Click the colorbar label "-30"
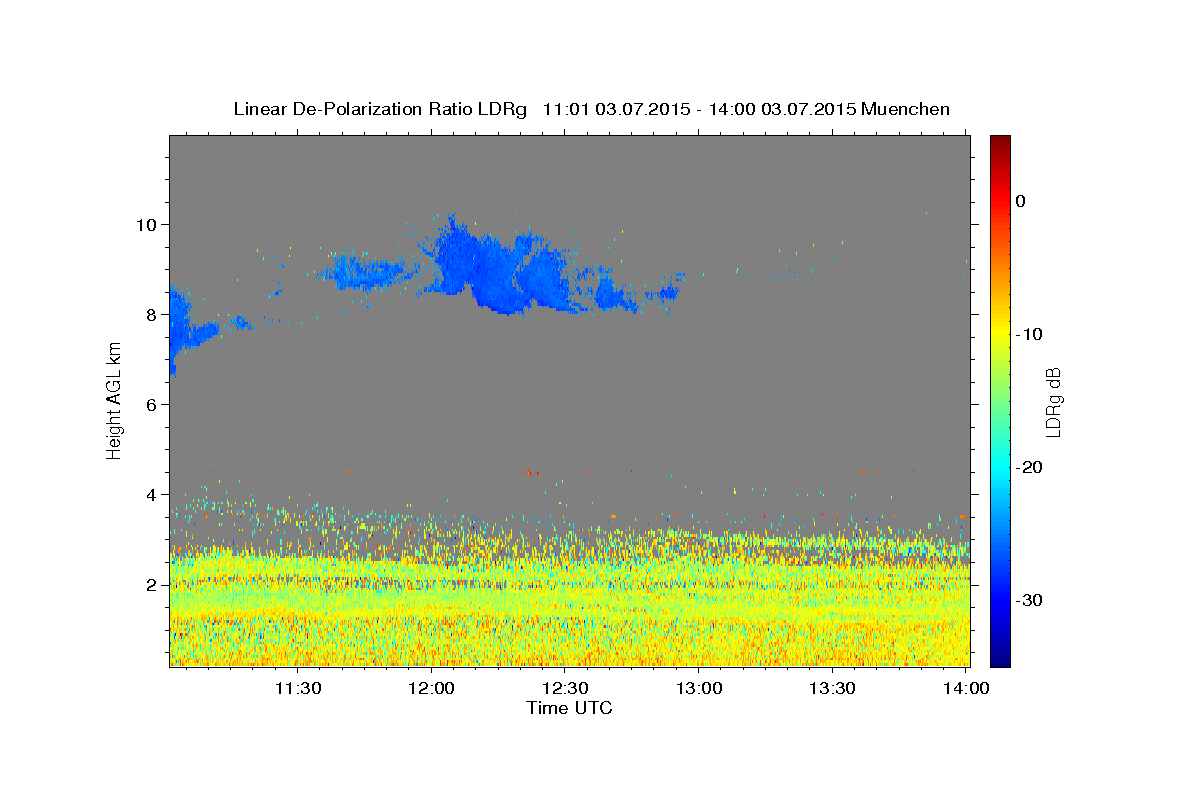Viewport: 1200px width, 800px height. [1029, 600]
